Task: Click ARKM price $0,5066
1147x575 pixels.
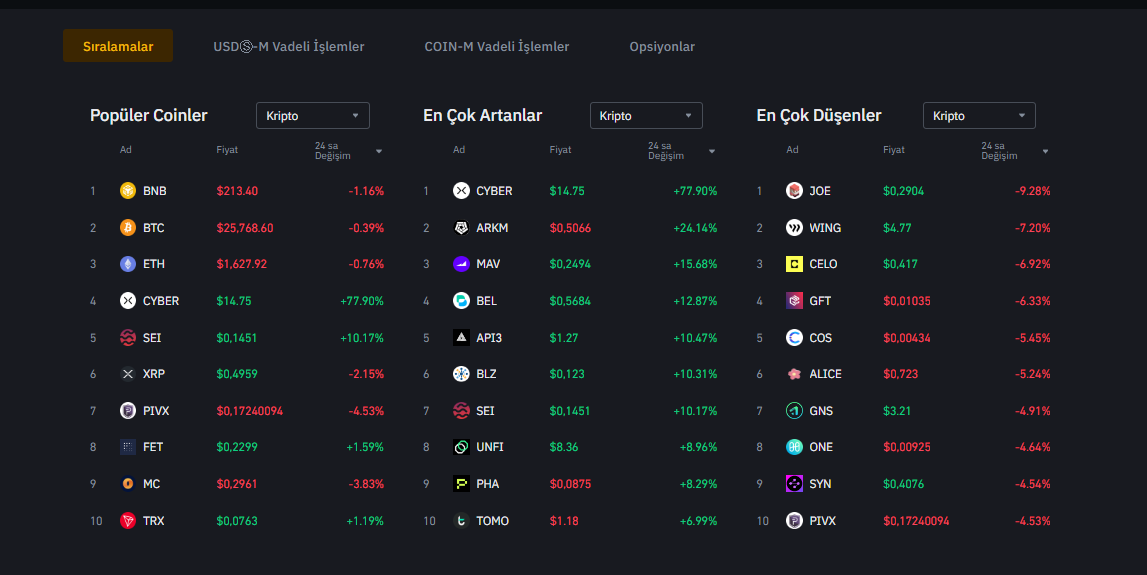Action: tap(570, 228)
